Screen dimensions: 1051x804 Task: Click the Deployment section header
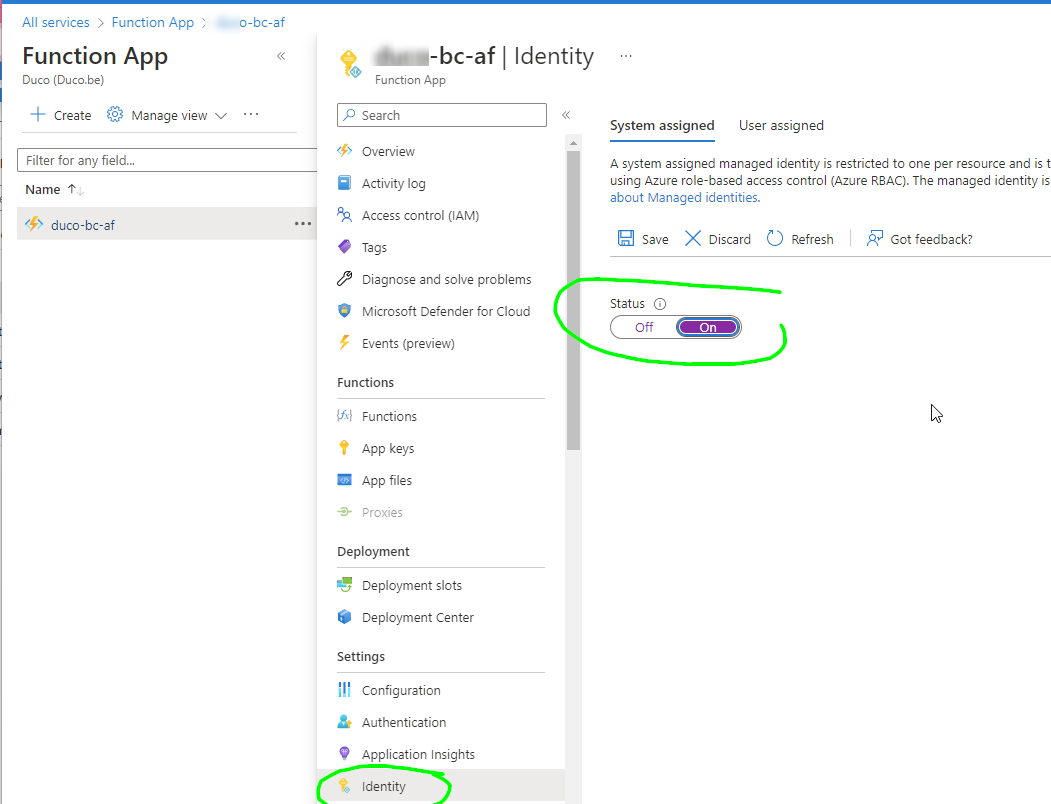(x=373, y=551)
